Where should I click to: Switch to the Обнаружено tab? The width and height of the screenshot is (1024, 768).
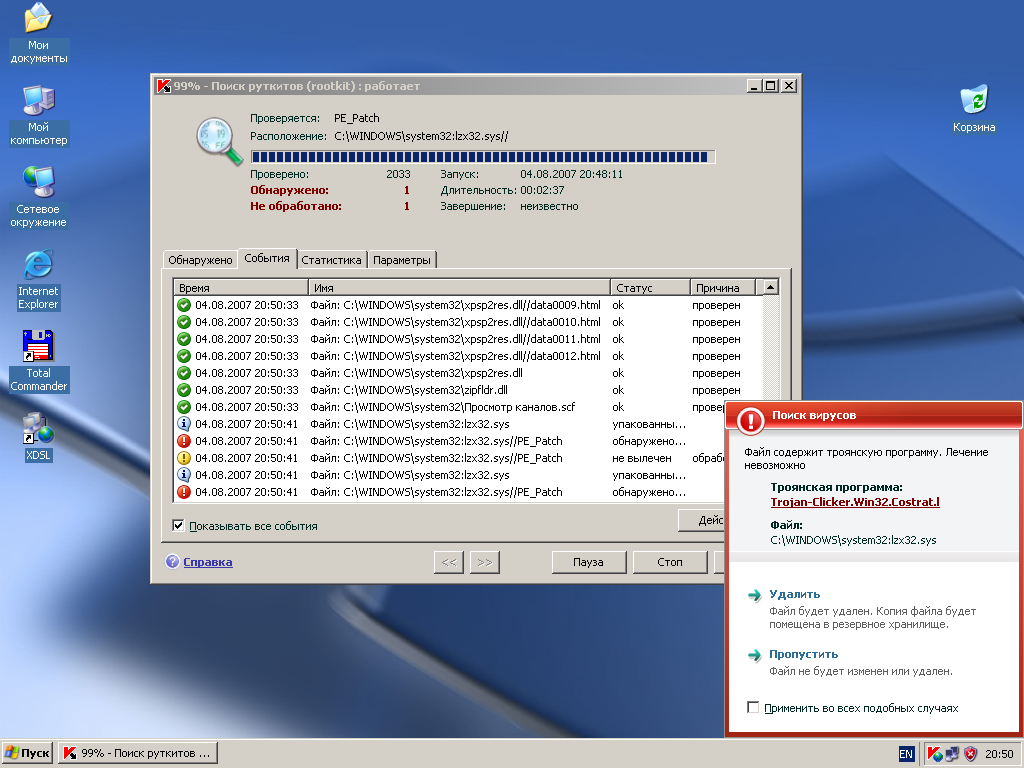200,260
